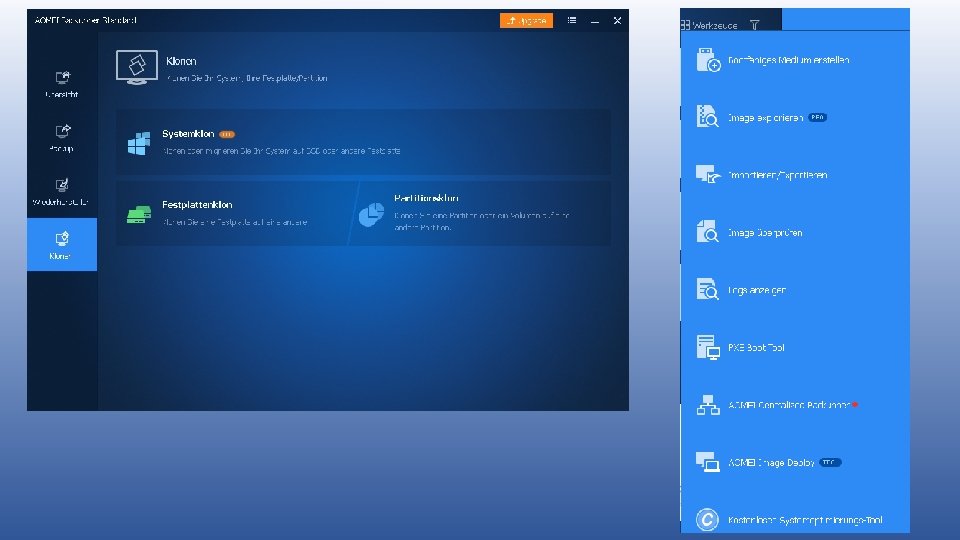Open the Wiederherstellen sidebar section
960x540 pixels.
point(62,192)
